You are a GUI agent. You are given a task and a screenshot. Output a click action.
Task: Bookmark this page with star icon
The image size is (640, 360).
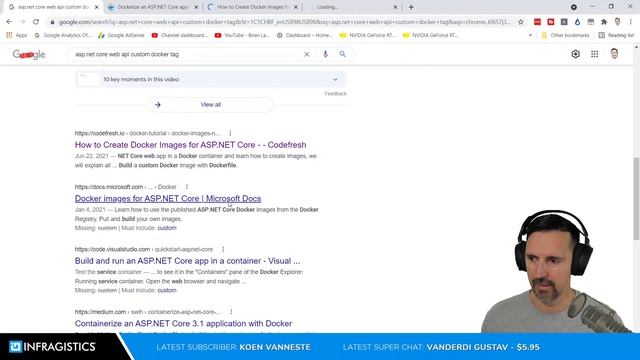(521, 22)
